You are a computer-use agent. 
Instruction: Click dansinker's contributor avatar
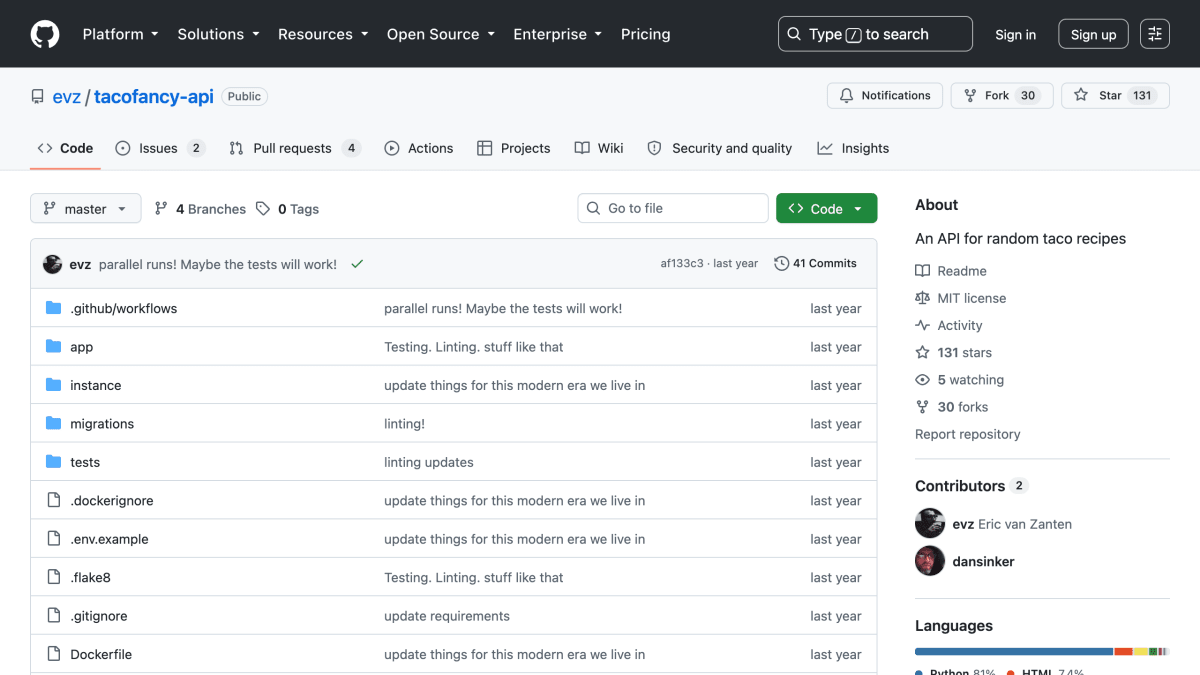pyautogui.click(x=930, y=561)
